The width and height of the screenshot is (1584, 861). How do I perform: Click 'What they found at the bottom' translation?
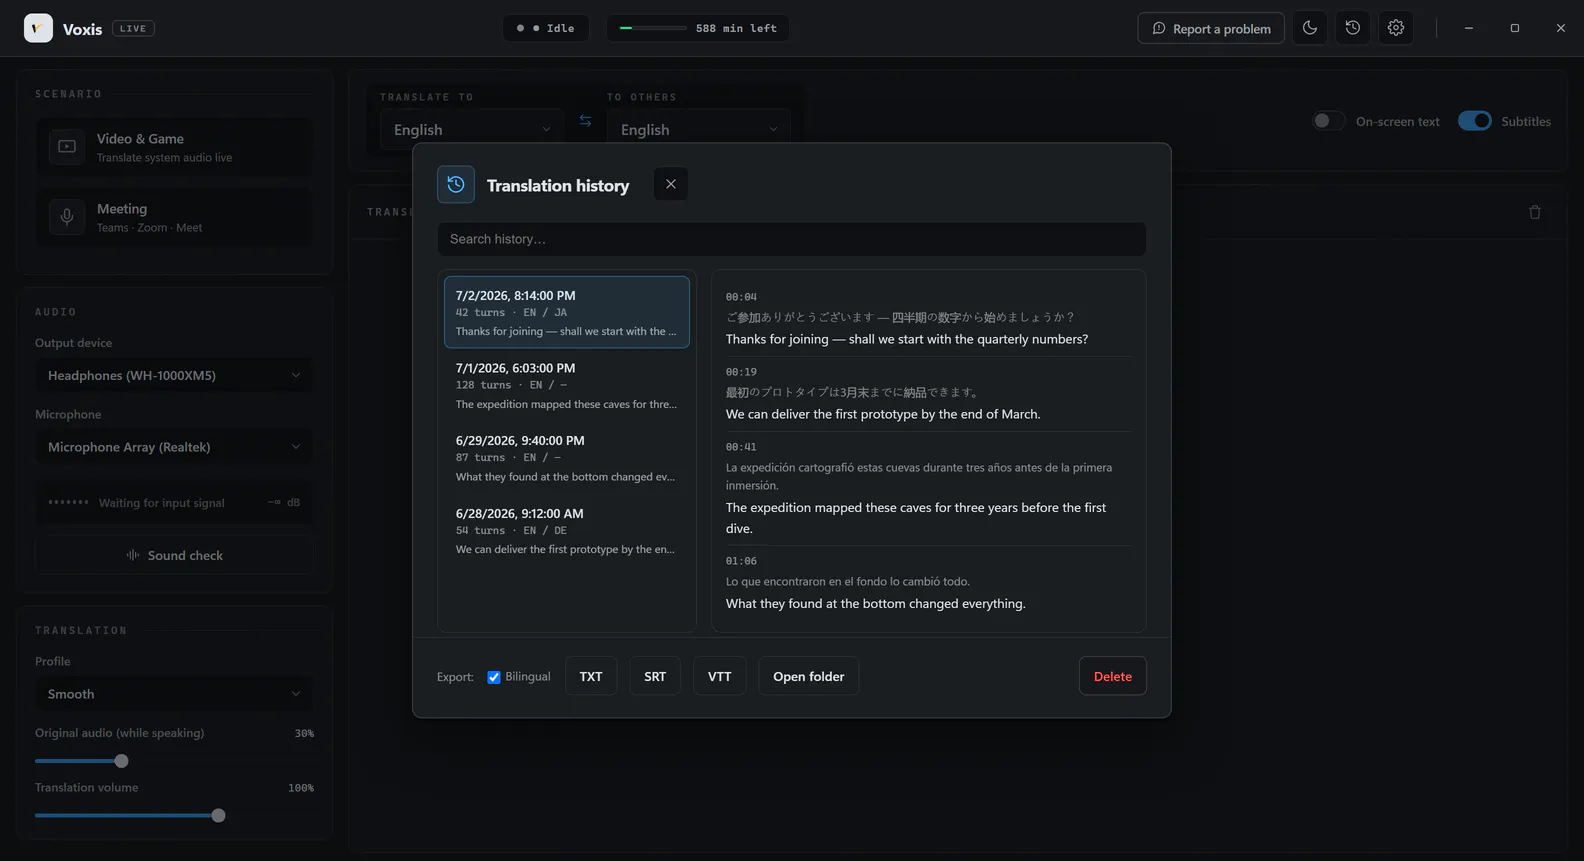tap(875, 603)
